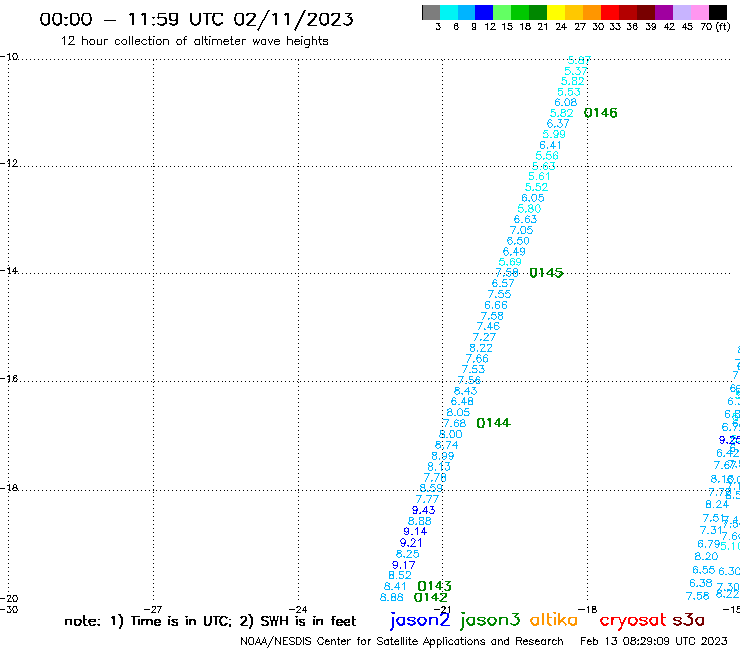
Task: Click the jason2 satellite label
Action: (420, 620)
